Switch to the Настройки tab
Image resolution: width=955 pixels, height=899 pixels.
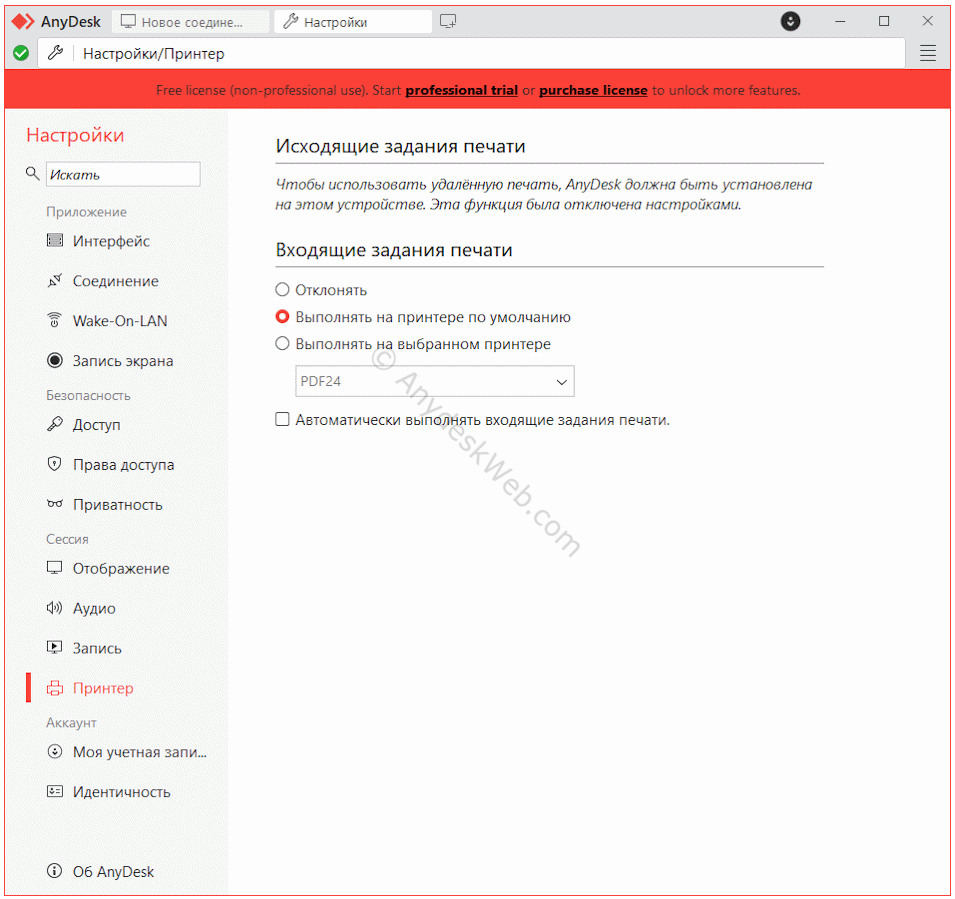pyautogui.click(x=353, y=22)
